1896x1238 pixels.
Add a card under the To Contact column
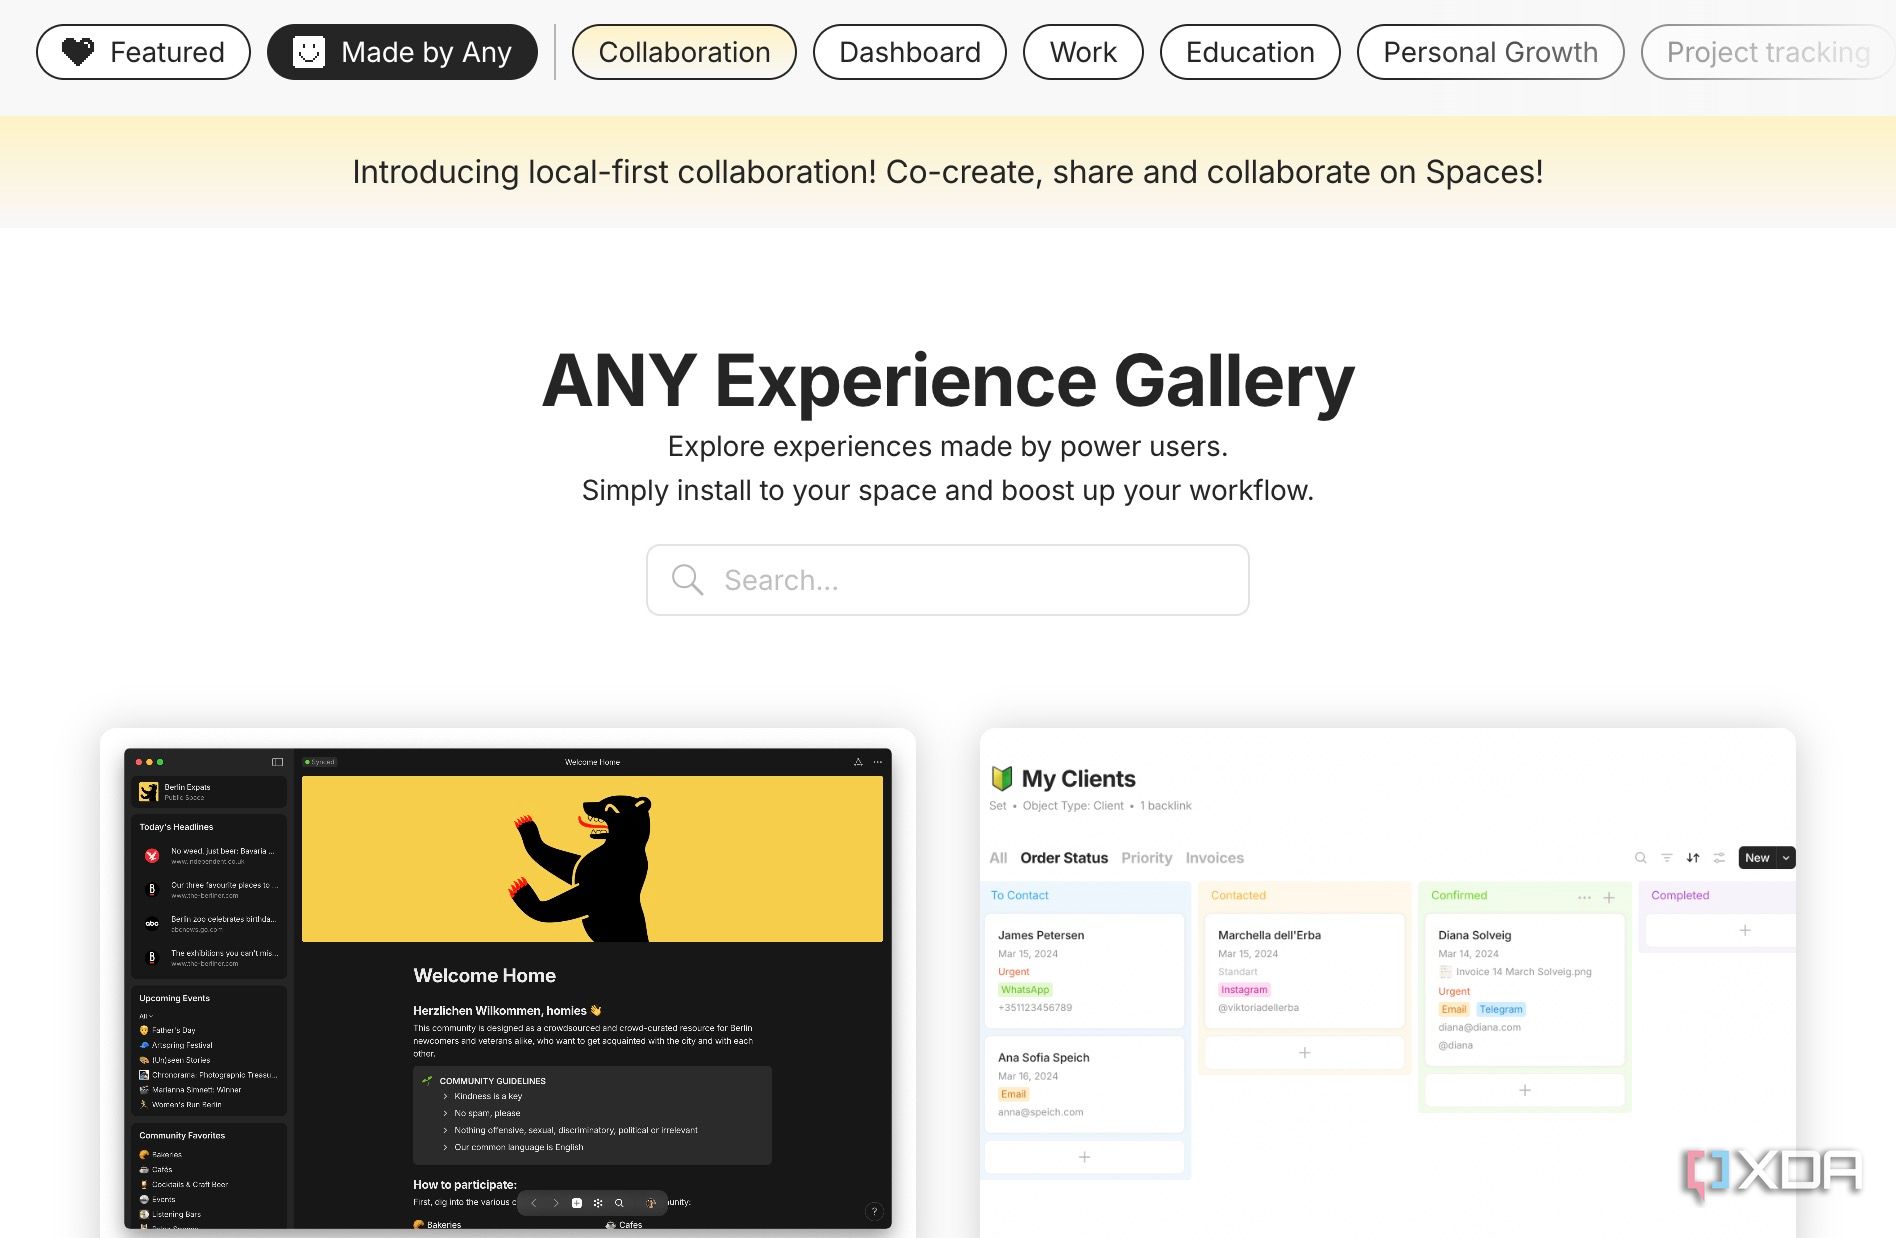click(1084, 1157)
